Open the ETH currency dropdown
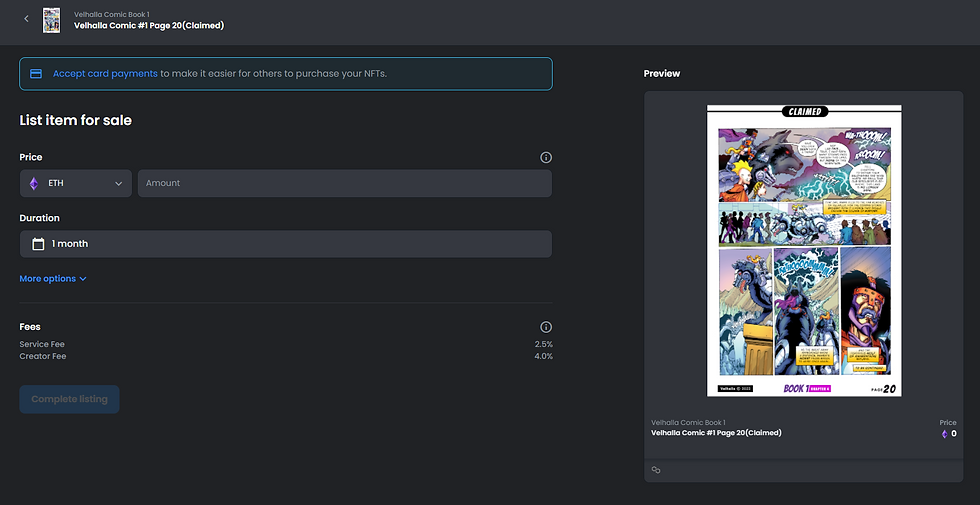 click(76, 184)
